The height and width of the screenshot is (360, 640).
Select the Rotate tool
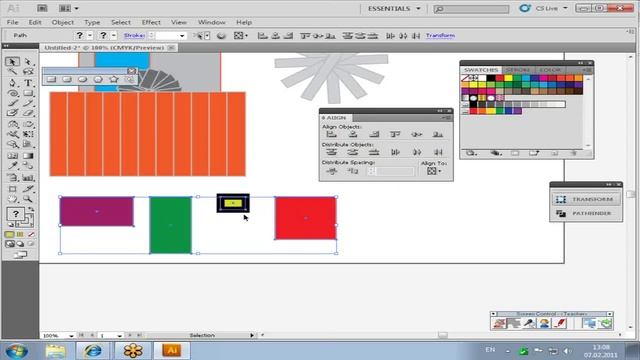(12, 124)
